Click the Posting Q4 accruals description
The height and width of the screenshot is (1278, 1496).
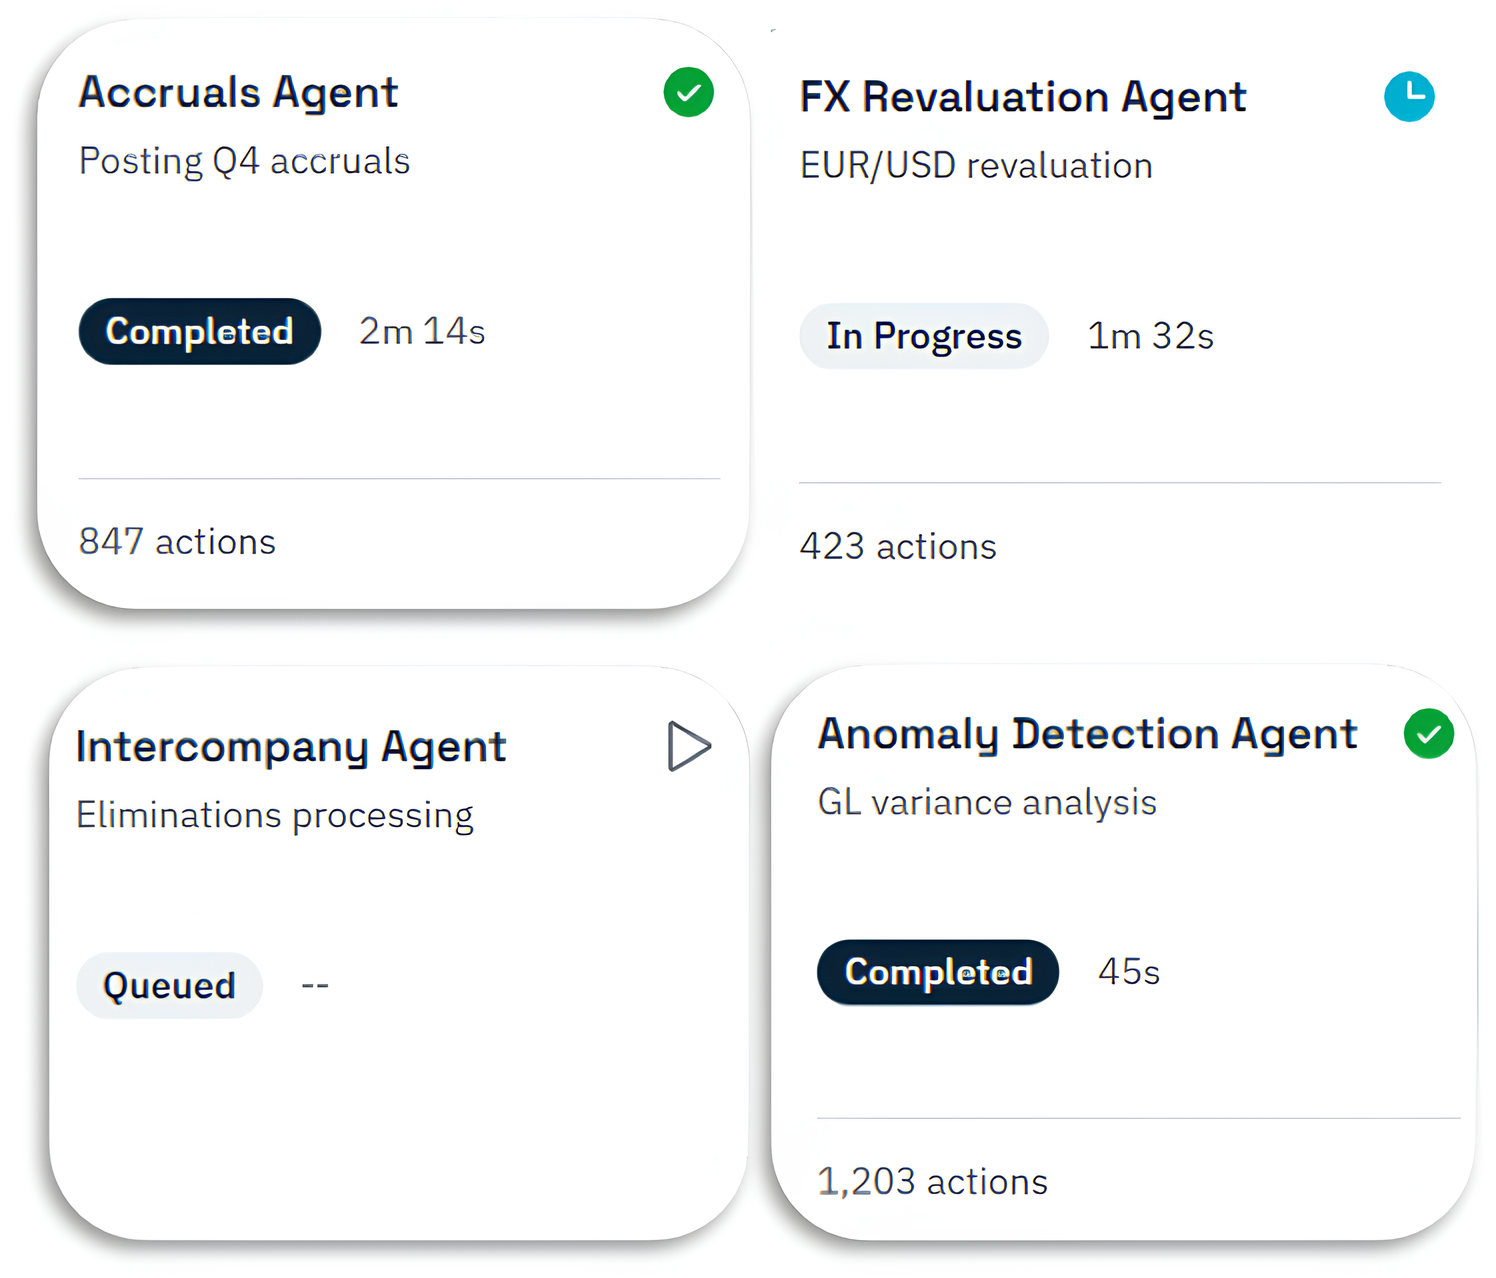click(244, 162)
